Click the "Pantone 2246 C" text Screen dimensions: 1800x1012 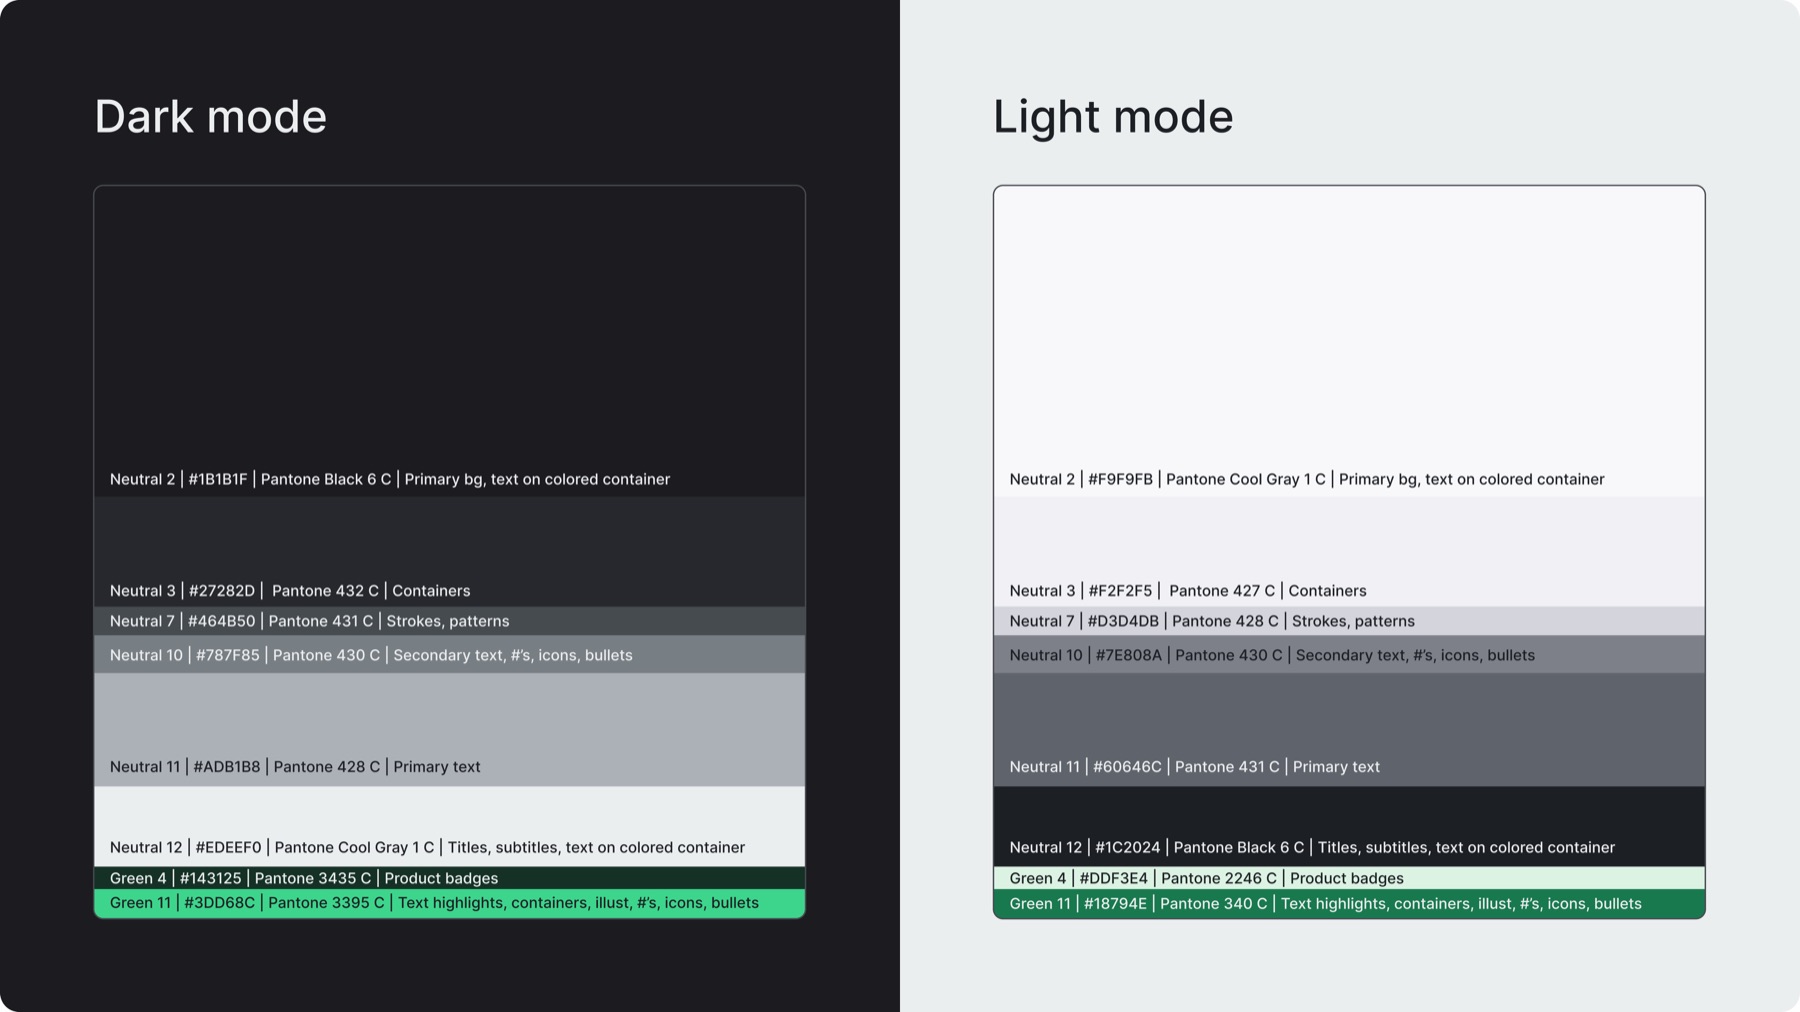[1219, 878]
